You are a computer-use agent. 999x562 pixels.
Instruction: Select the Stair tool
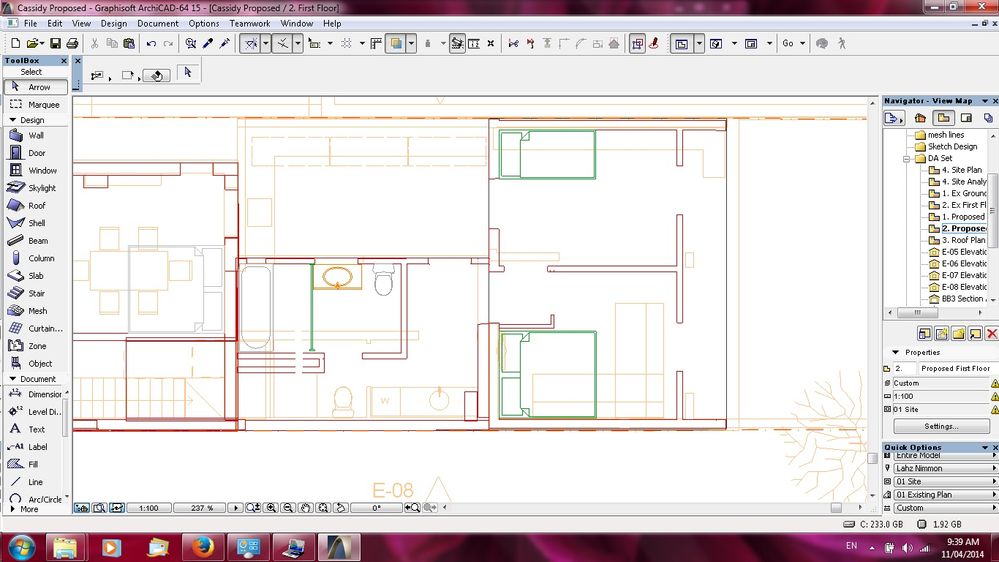(35, 293)
